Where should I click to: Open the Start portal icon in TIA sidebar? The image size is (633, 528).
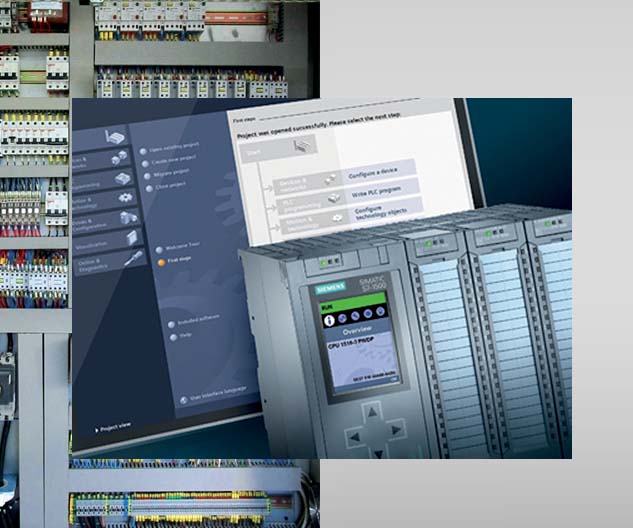(114, 136)
